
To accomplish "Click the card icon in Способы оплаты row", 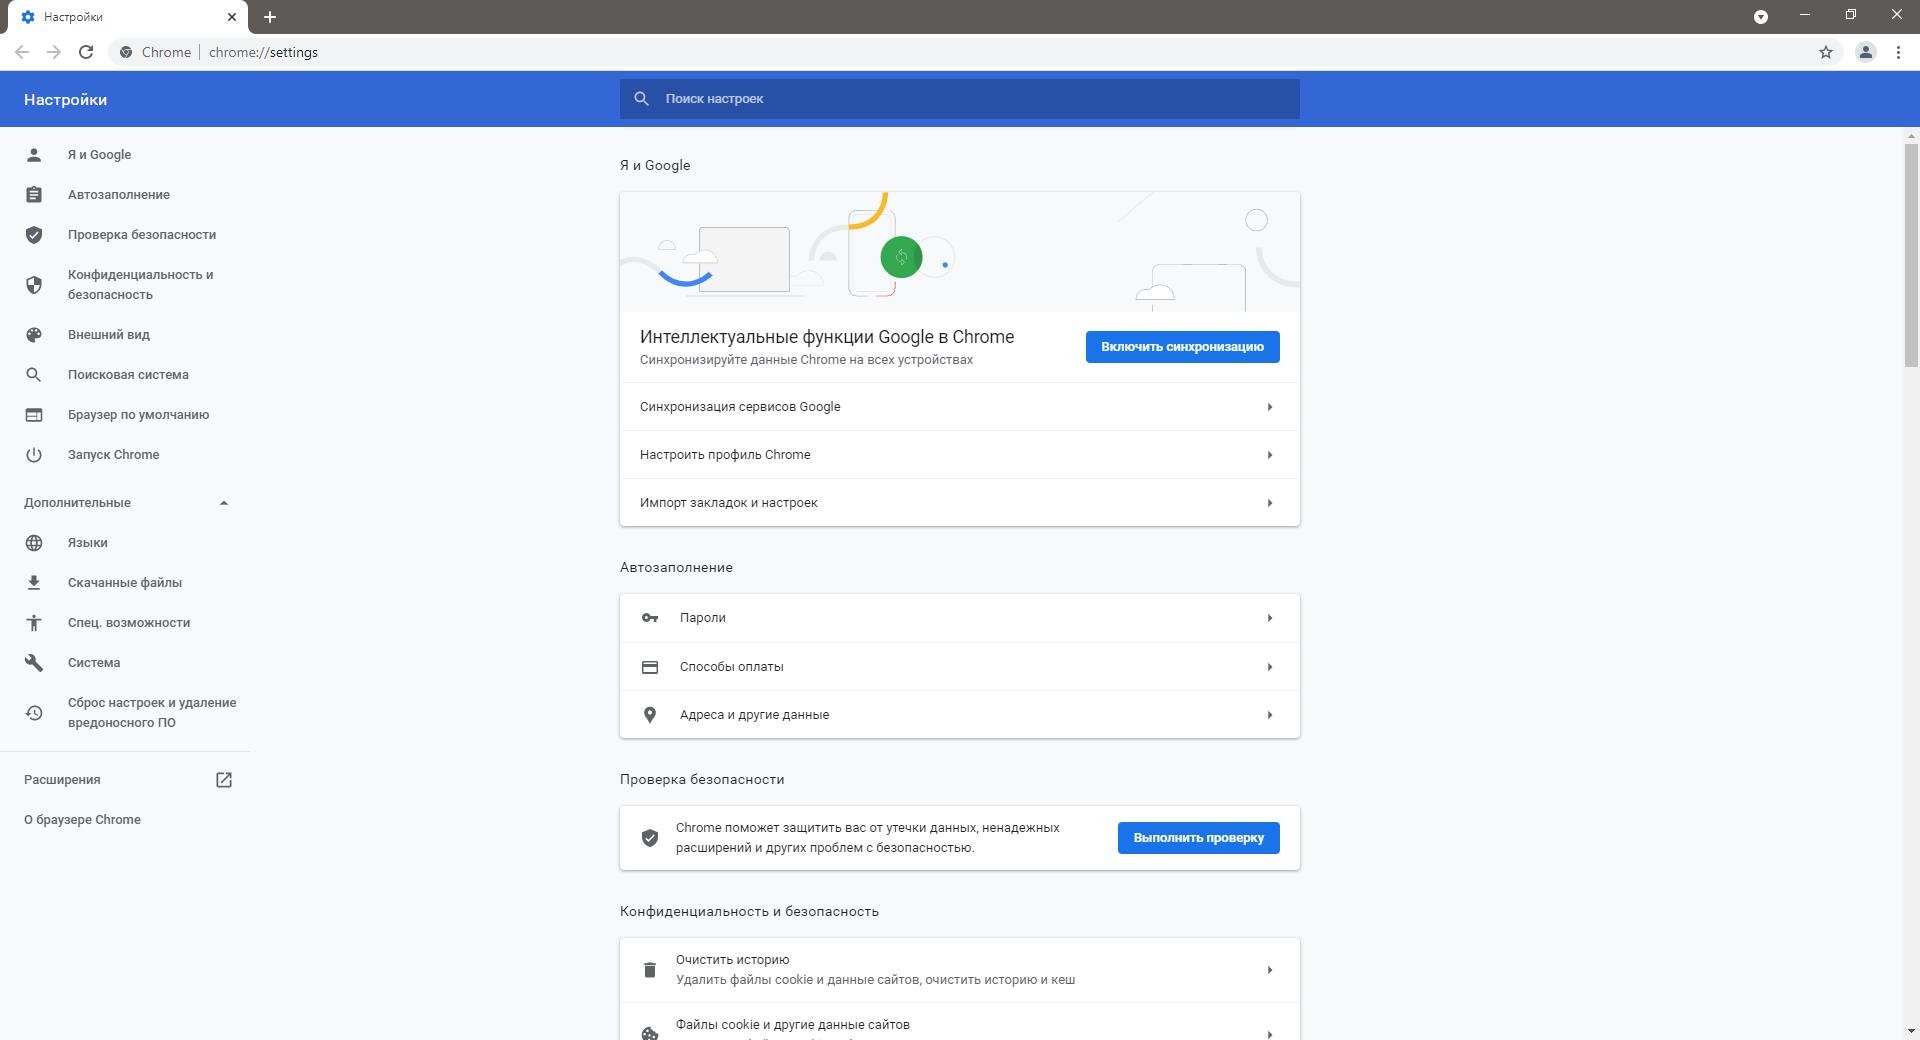I will [x=650, y=667].
